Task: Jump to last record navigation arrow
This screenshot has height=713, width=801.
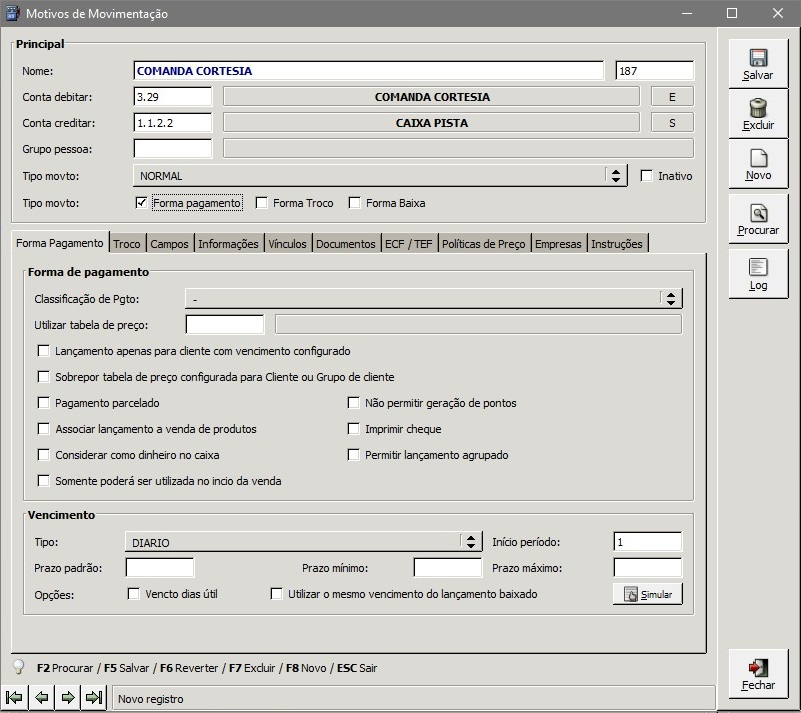Action: click(94, 697)
